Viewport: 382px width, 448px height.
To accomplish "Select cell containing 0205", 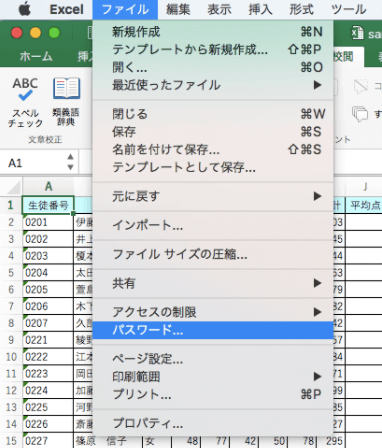I will (x=48, y=289).
